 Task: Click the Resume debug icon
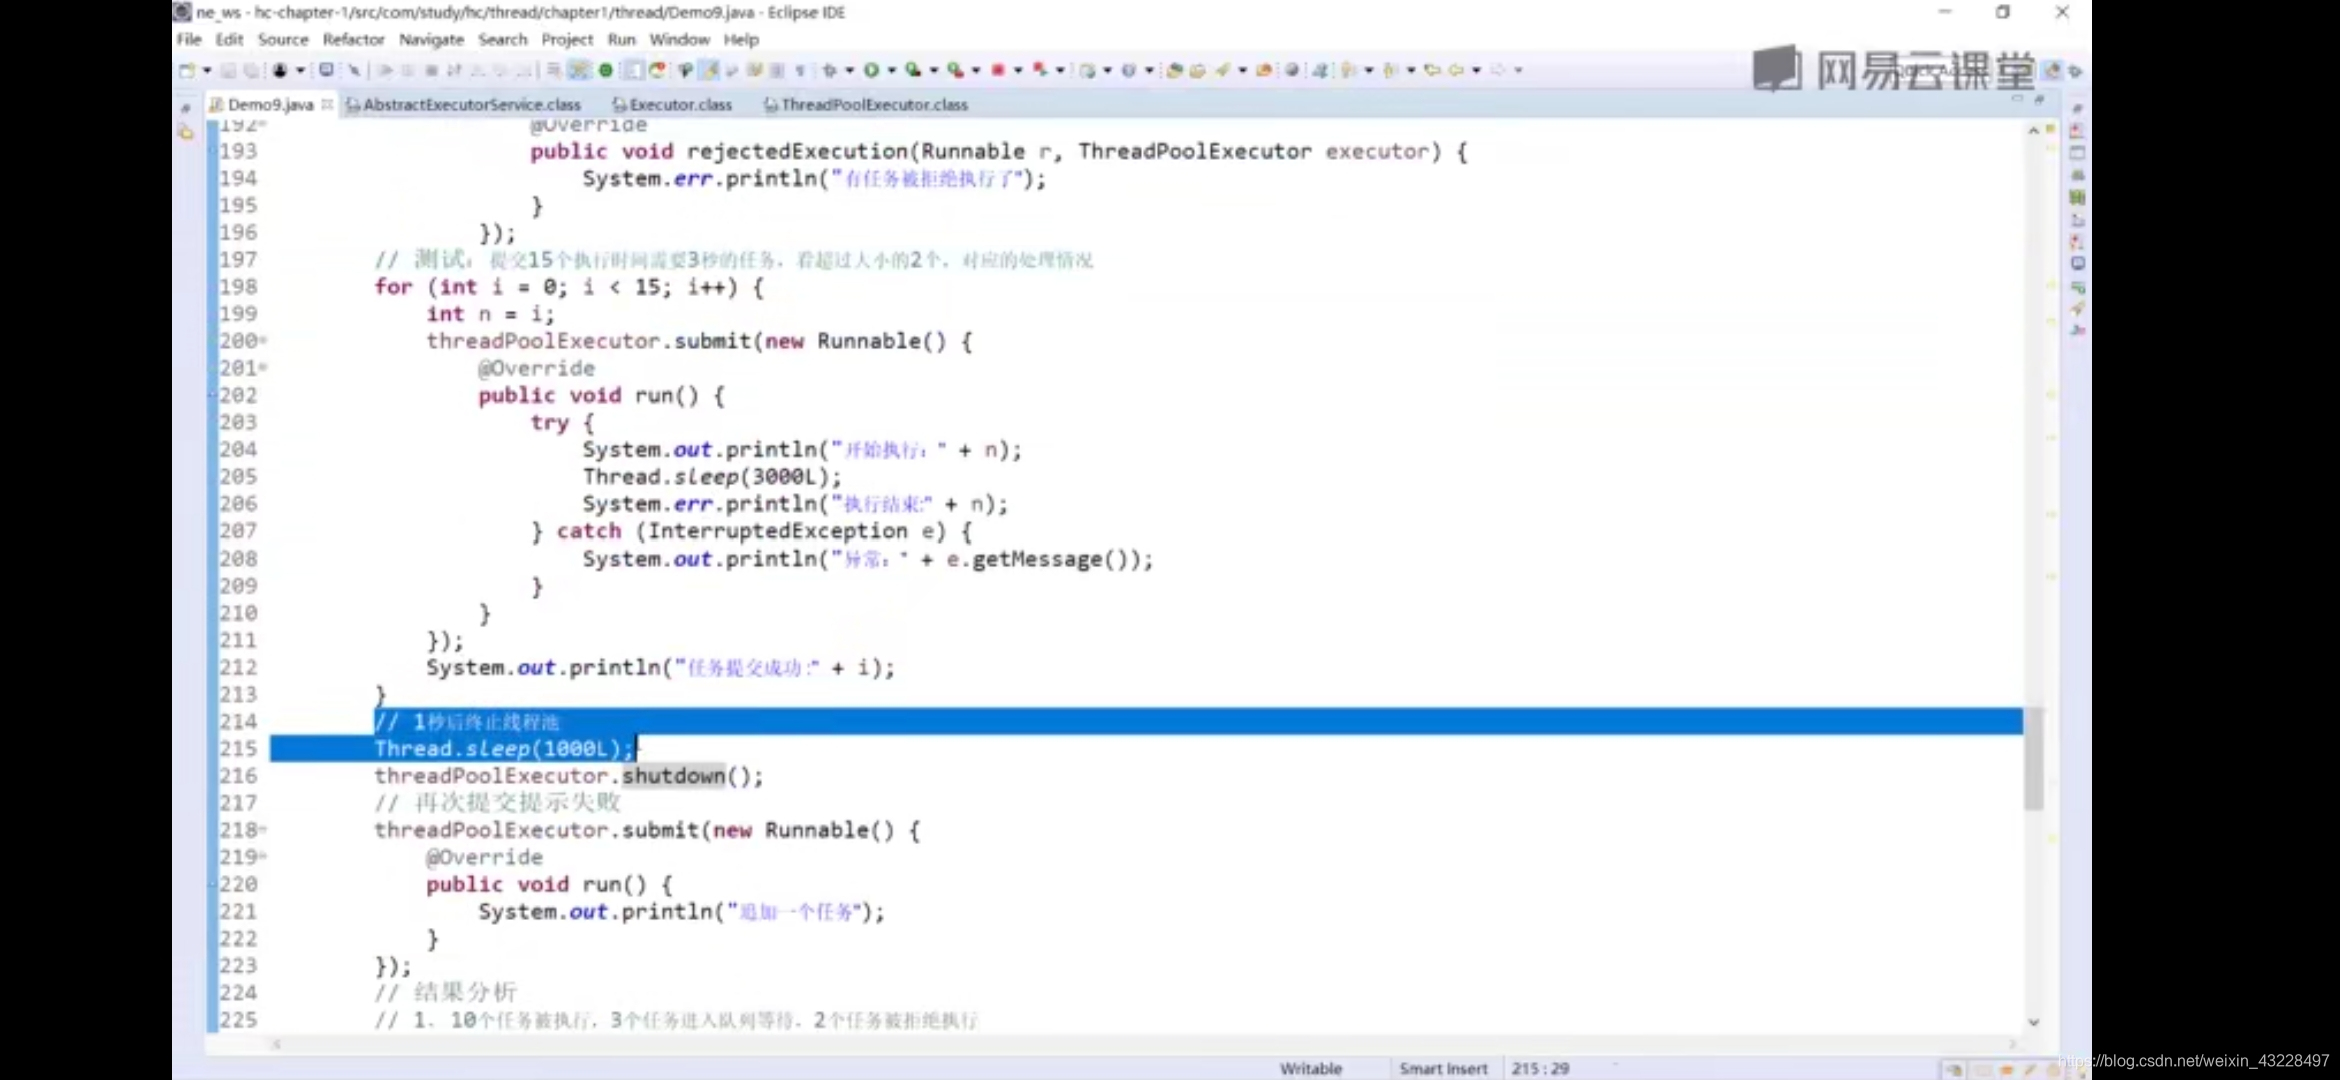[x=385, y=70]
